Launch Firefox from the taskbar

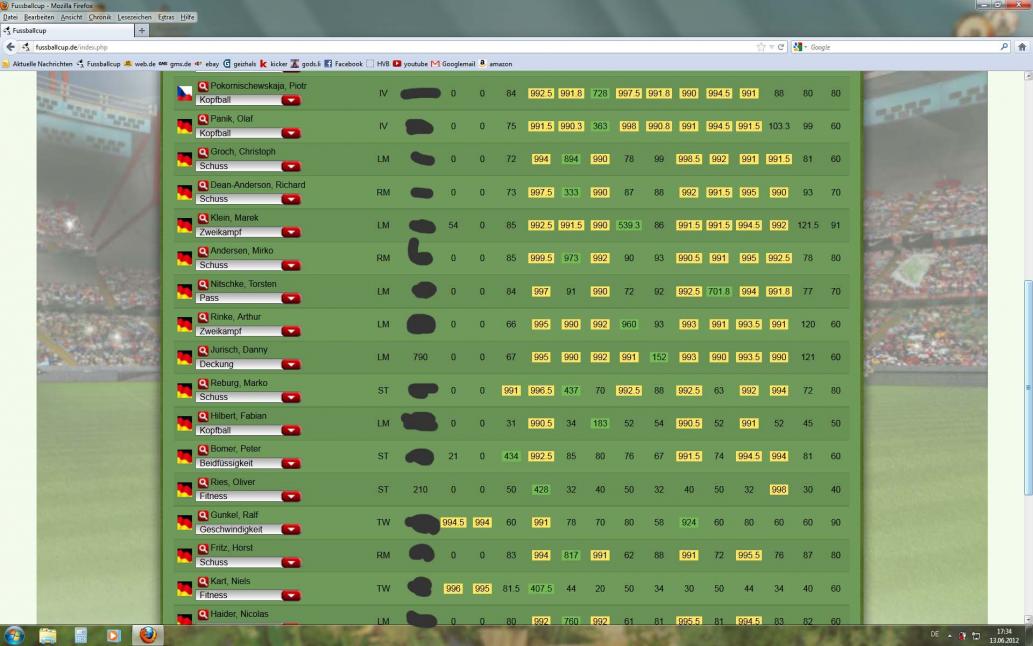[147, 635]
